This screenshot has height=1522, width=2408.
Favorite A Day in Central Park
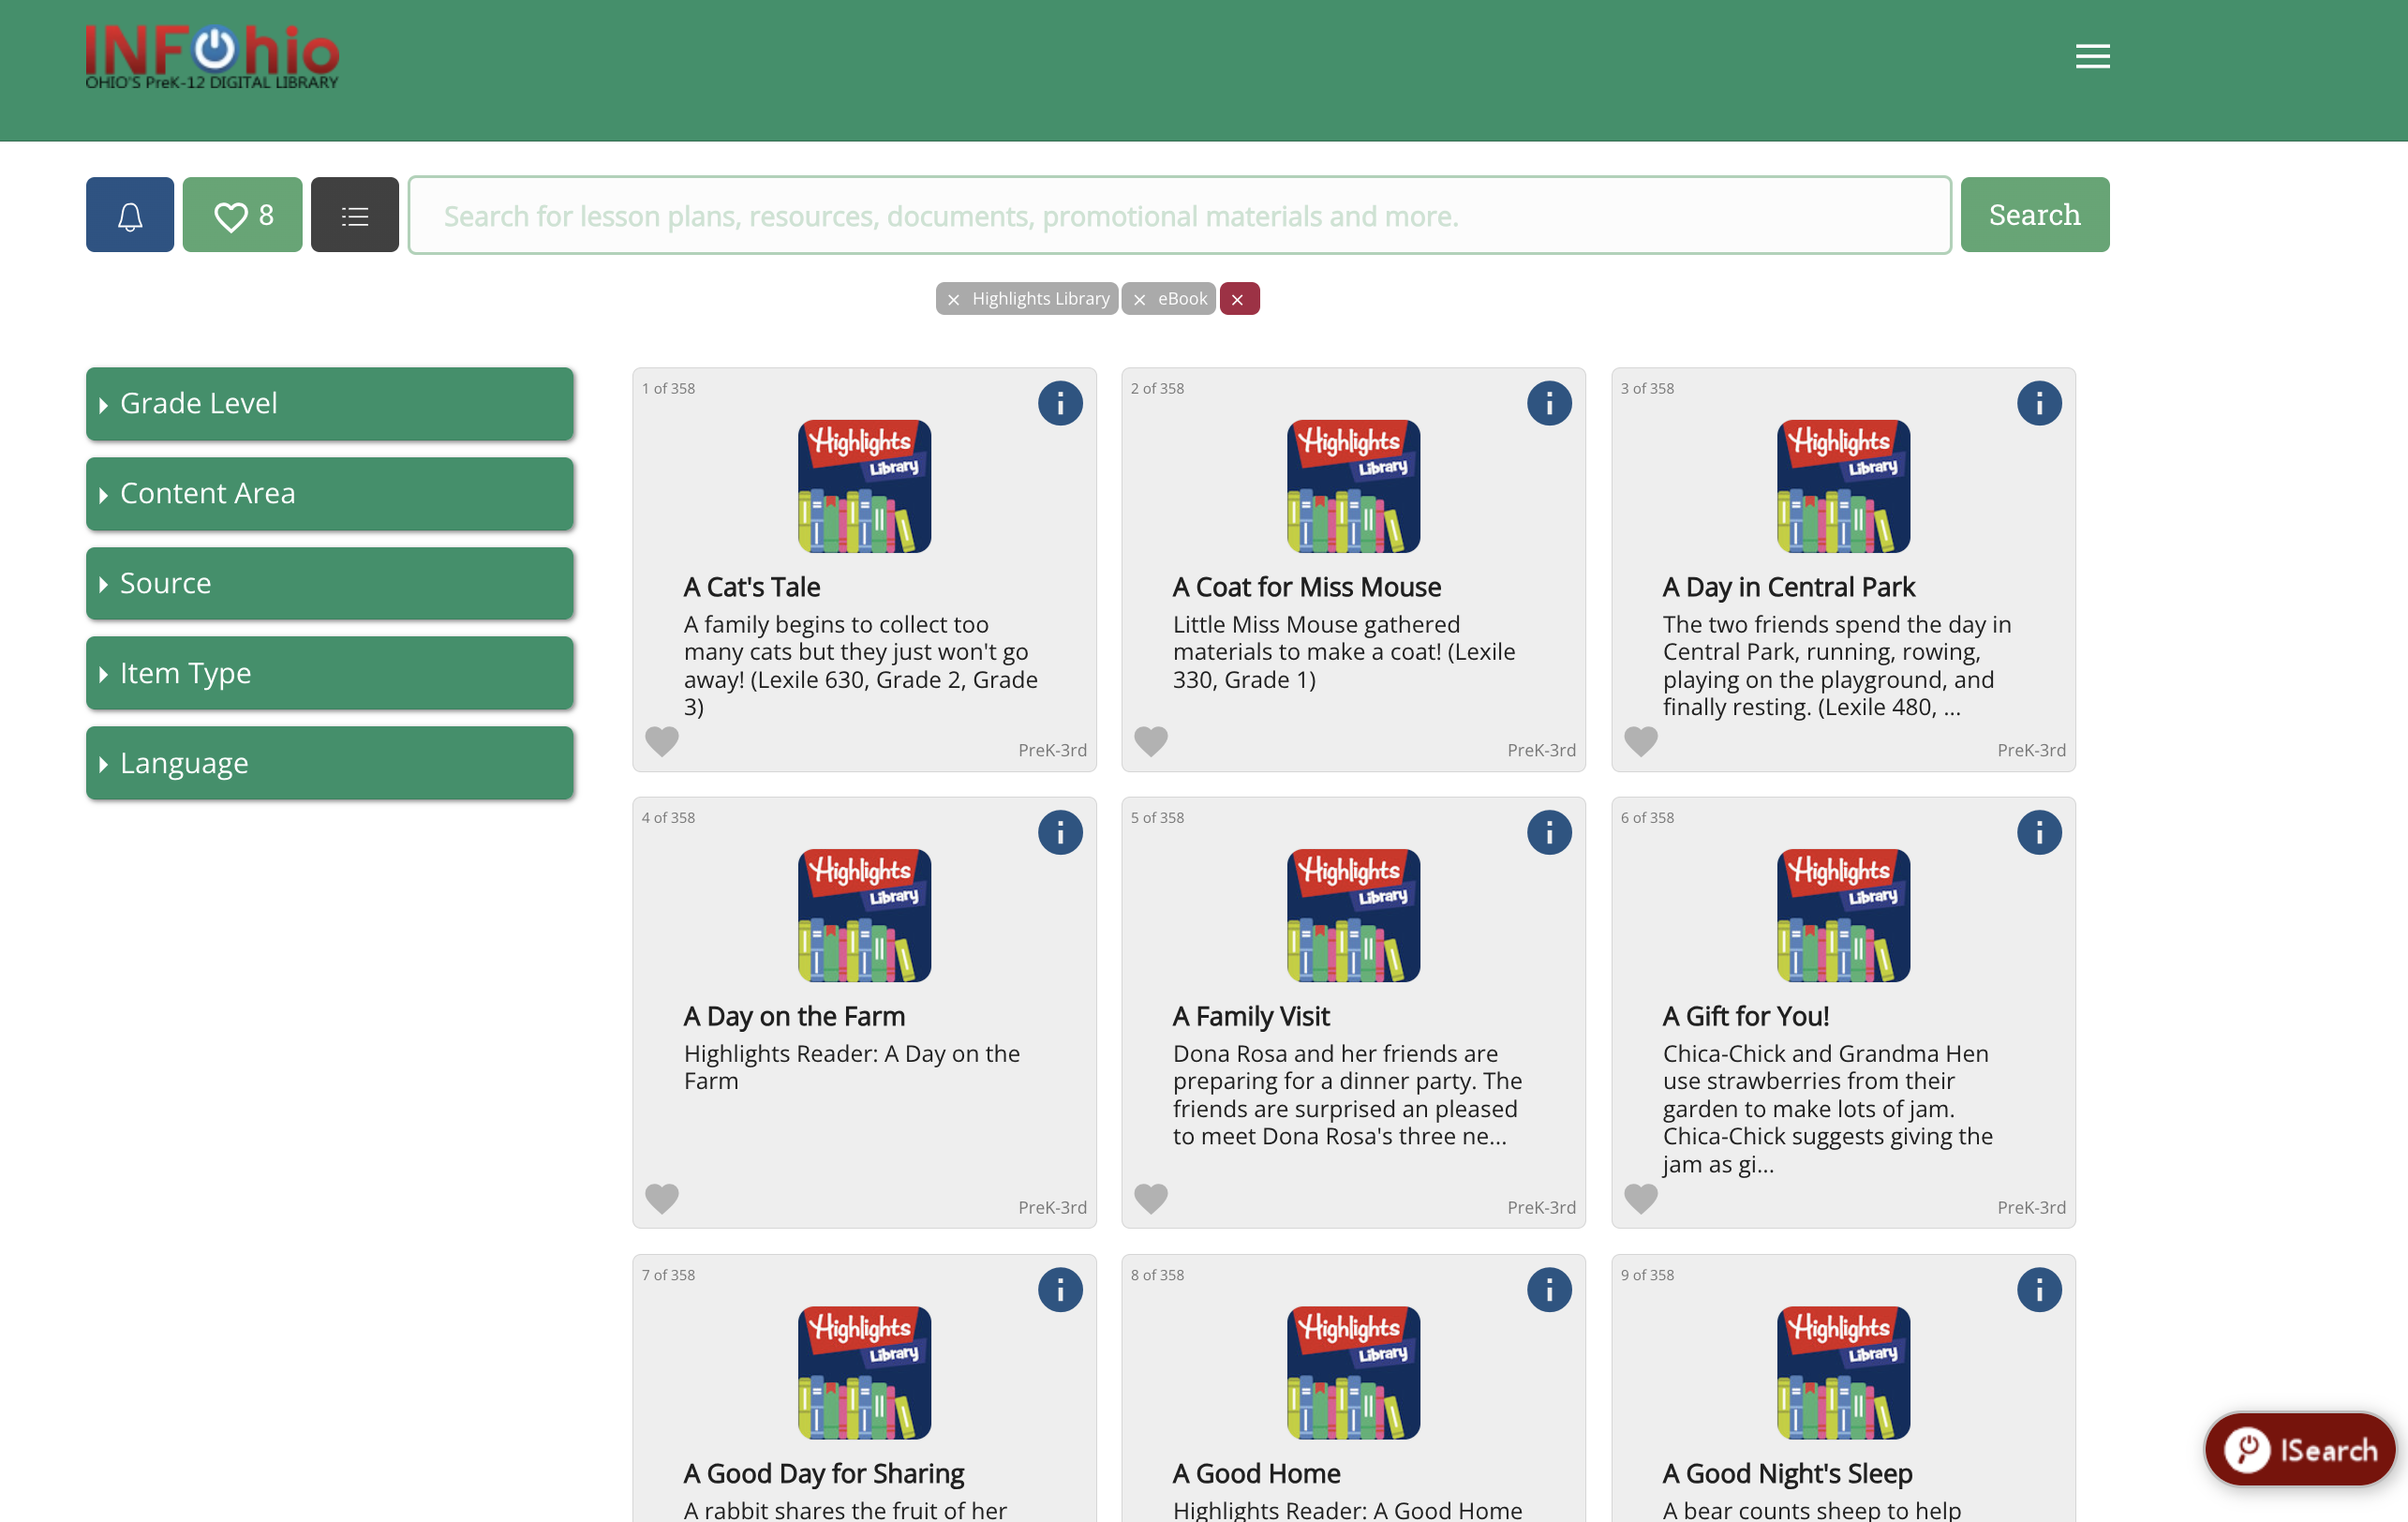click(1641, 742)
